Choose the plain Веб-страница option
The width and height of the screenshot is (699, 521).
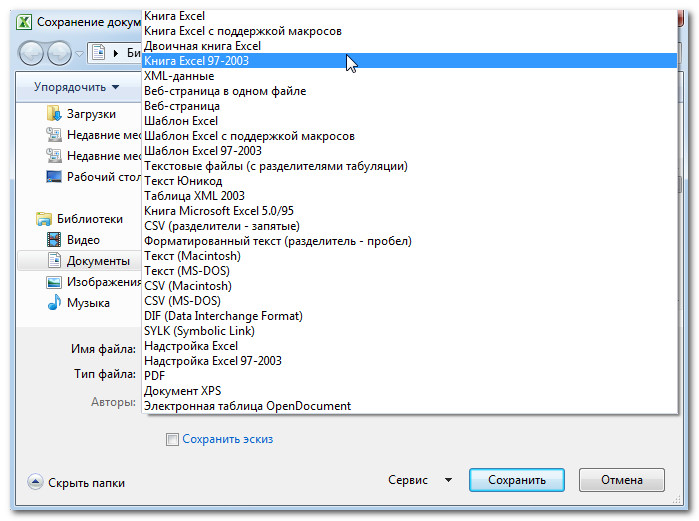(410, 106)
